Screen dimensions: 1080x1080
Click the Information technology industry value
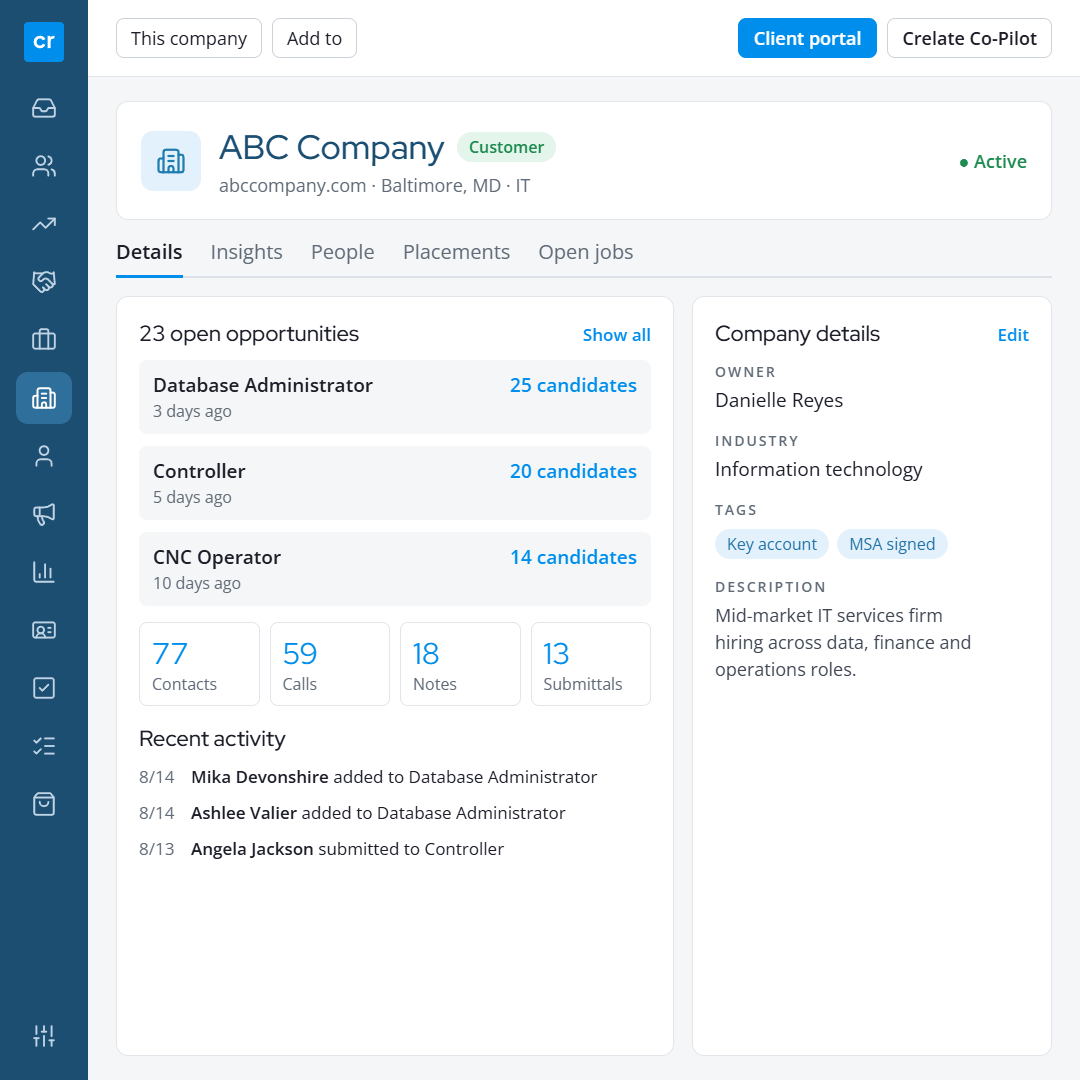[x=818, y=470]
